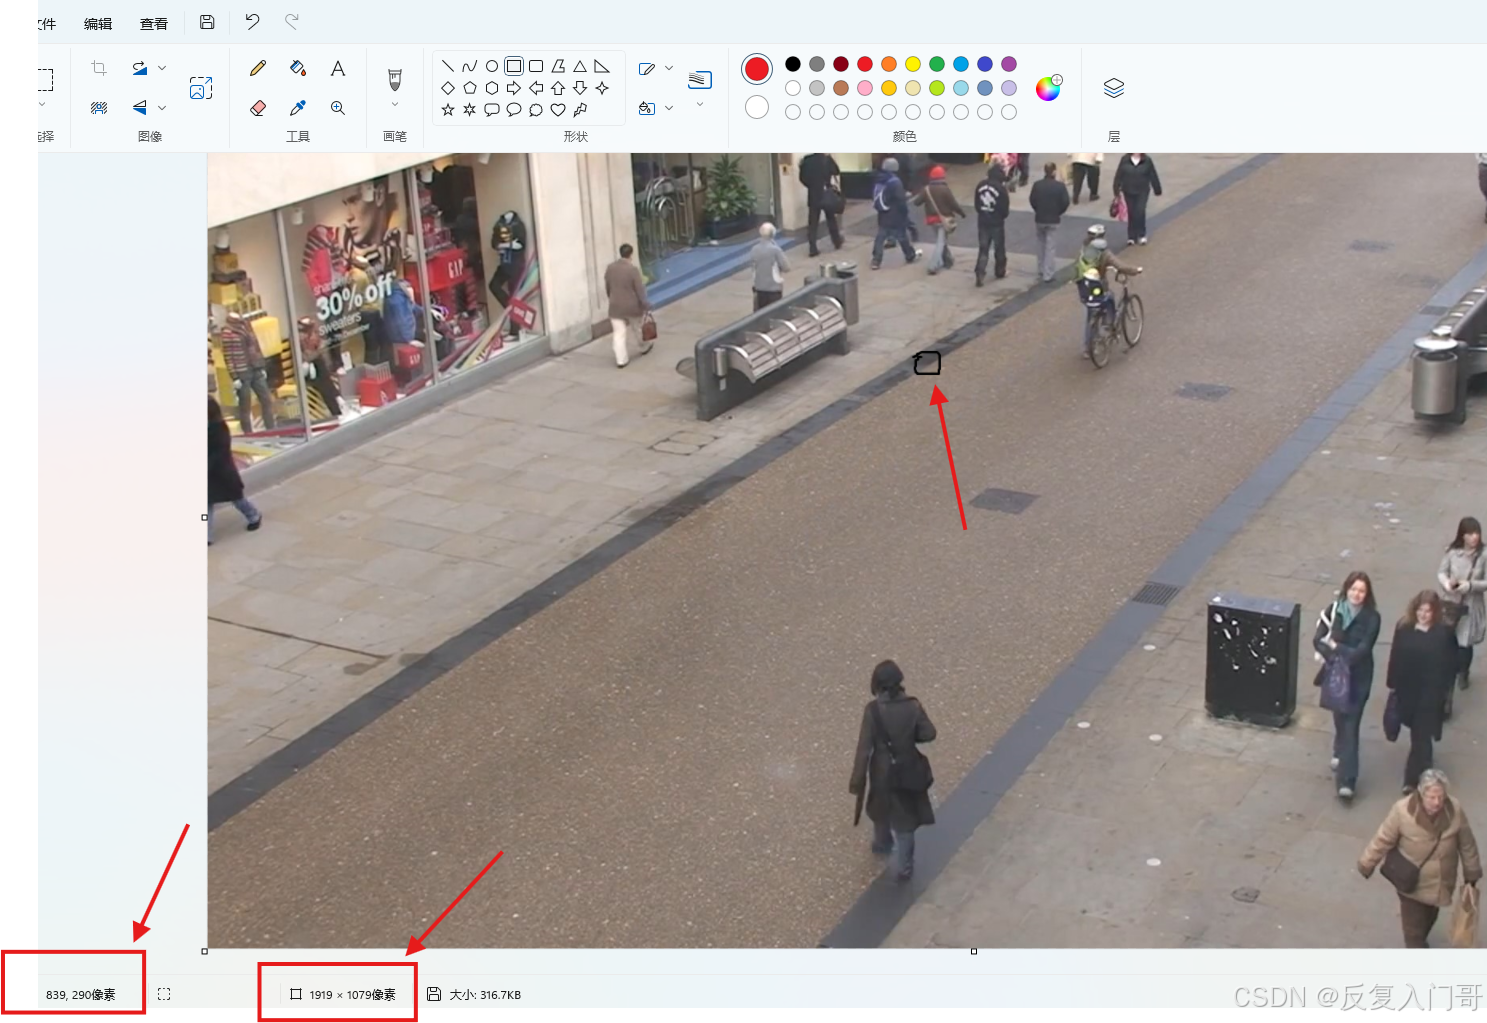Screen dimensions: 1487x1023
Task: Select the Curve shape
Action: coord(470,66)
